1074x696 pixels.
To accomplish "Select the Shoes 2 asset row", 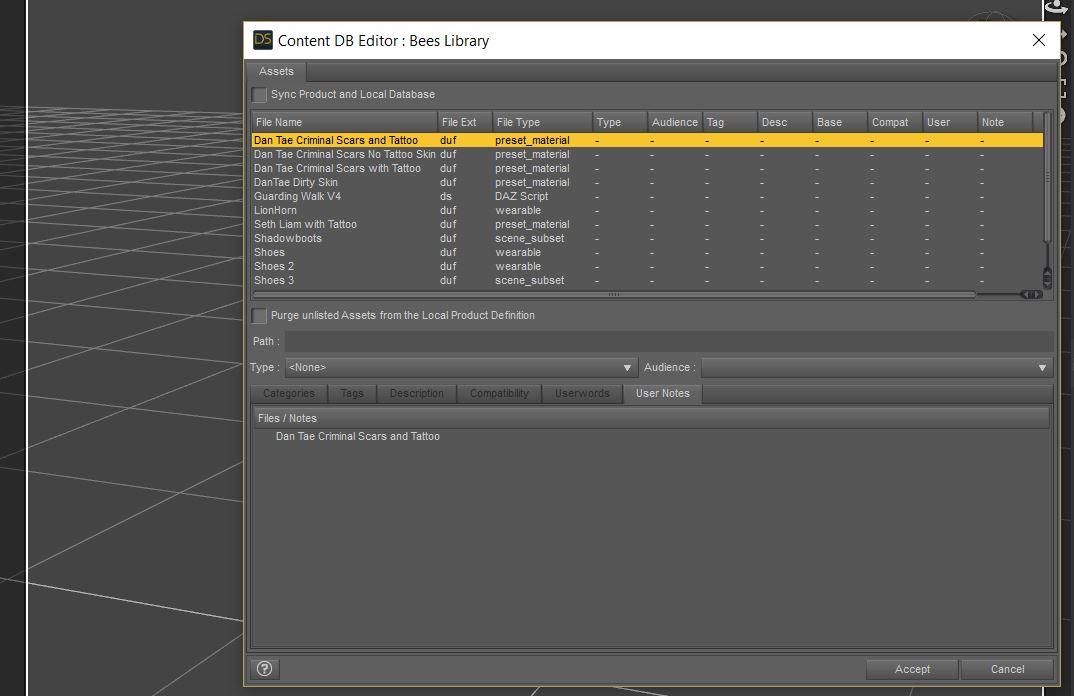I will tap(647, 266).
